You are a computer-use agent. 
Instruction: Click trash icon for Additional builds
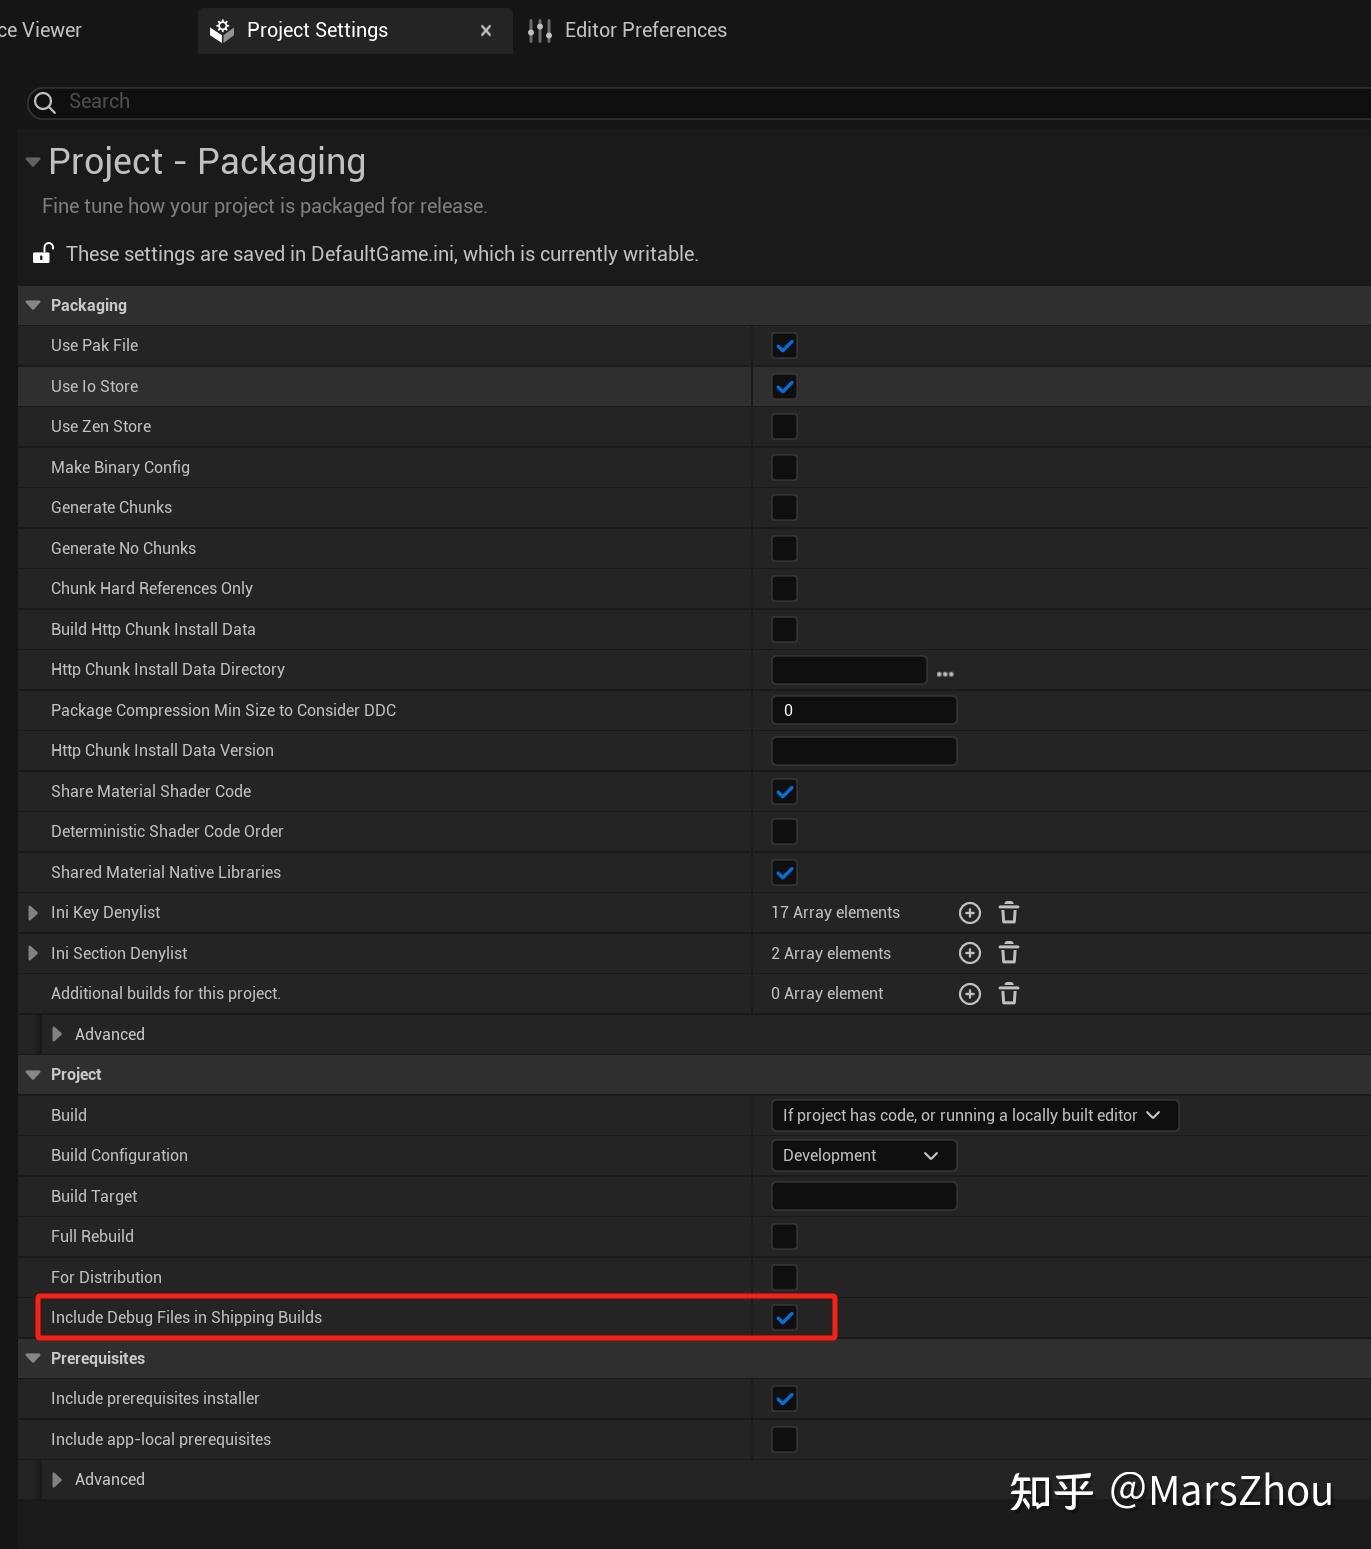(1009, 994)
